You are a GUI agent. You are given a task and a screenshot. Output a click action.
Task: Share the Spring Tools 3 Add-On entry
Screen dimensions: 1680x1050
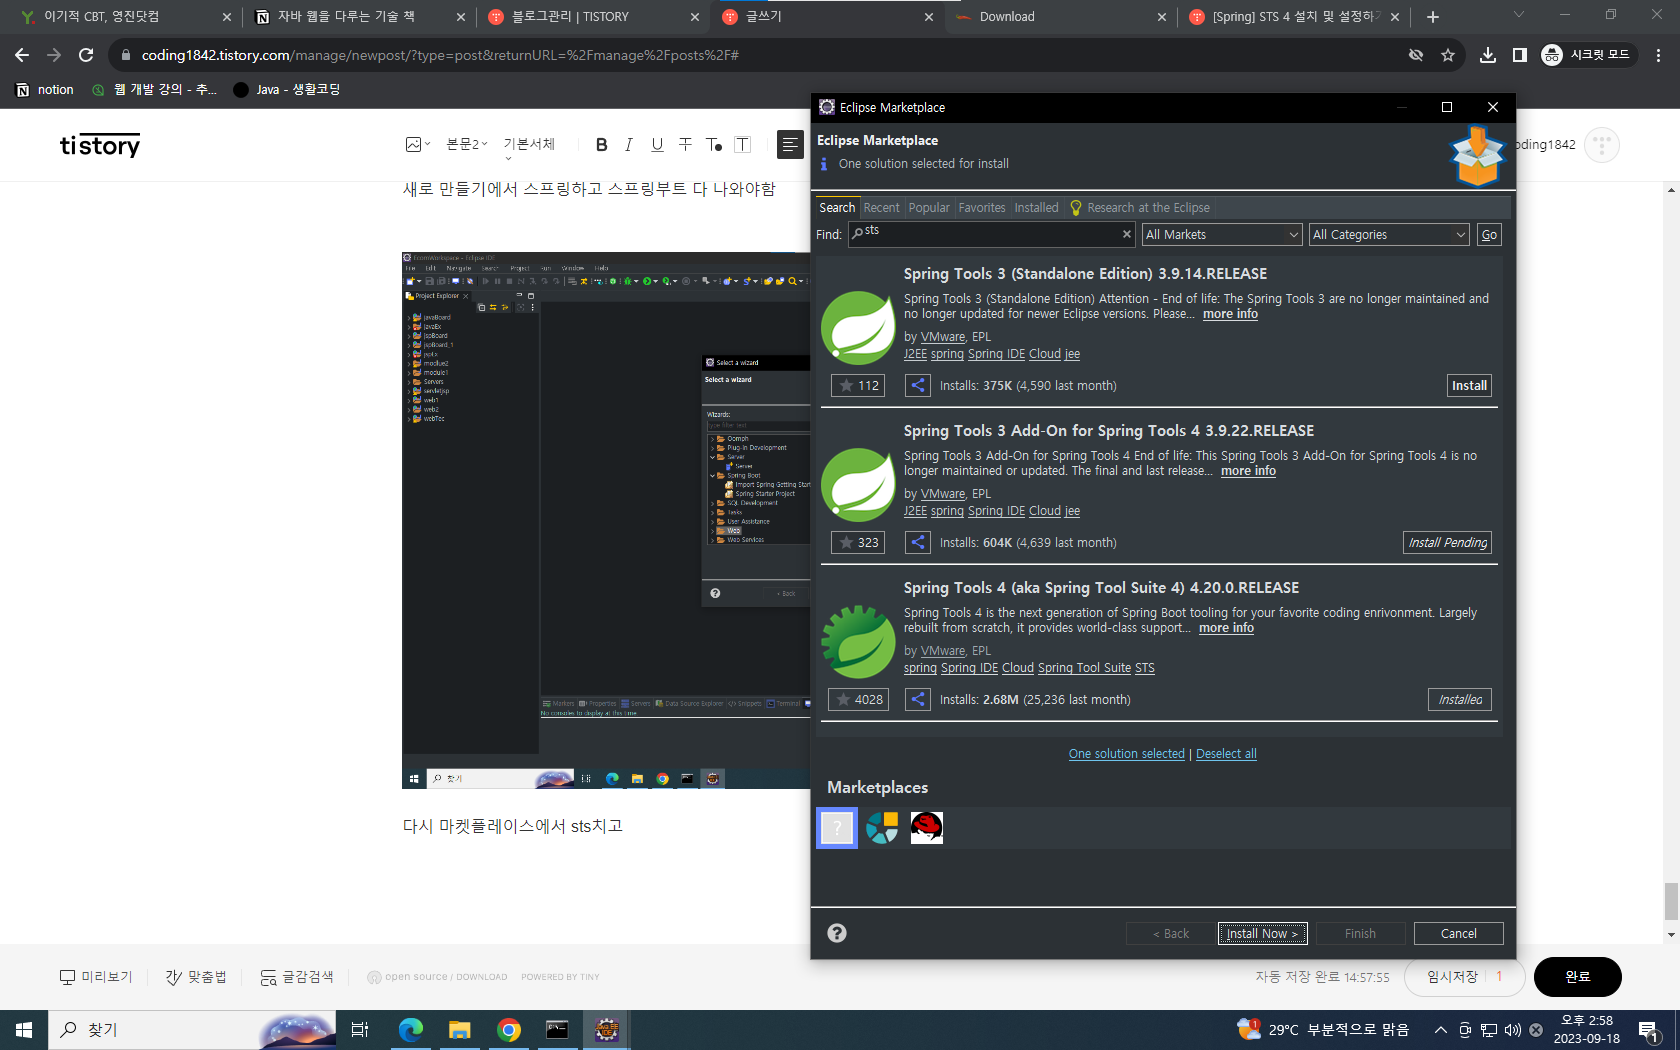click(x=917, y=543)
